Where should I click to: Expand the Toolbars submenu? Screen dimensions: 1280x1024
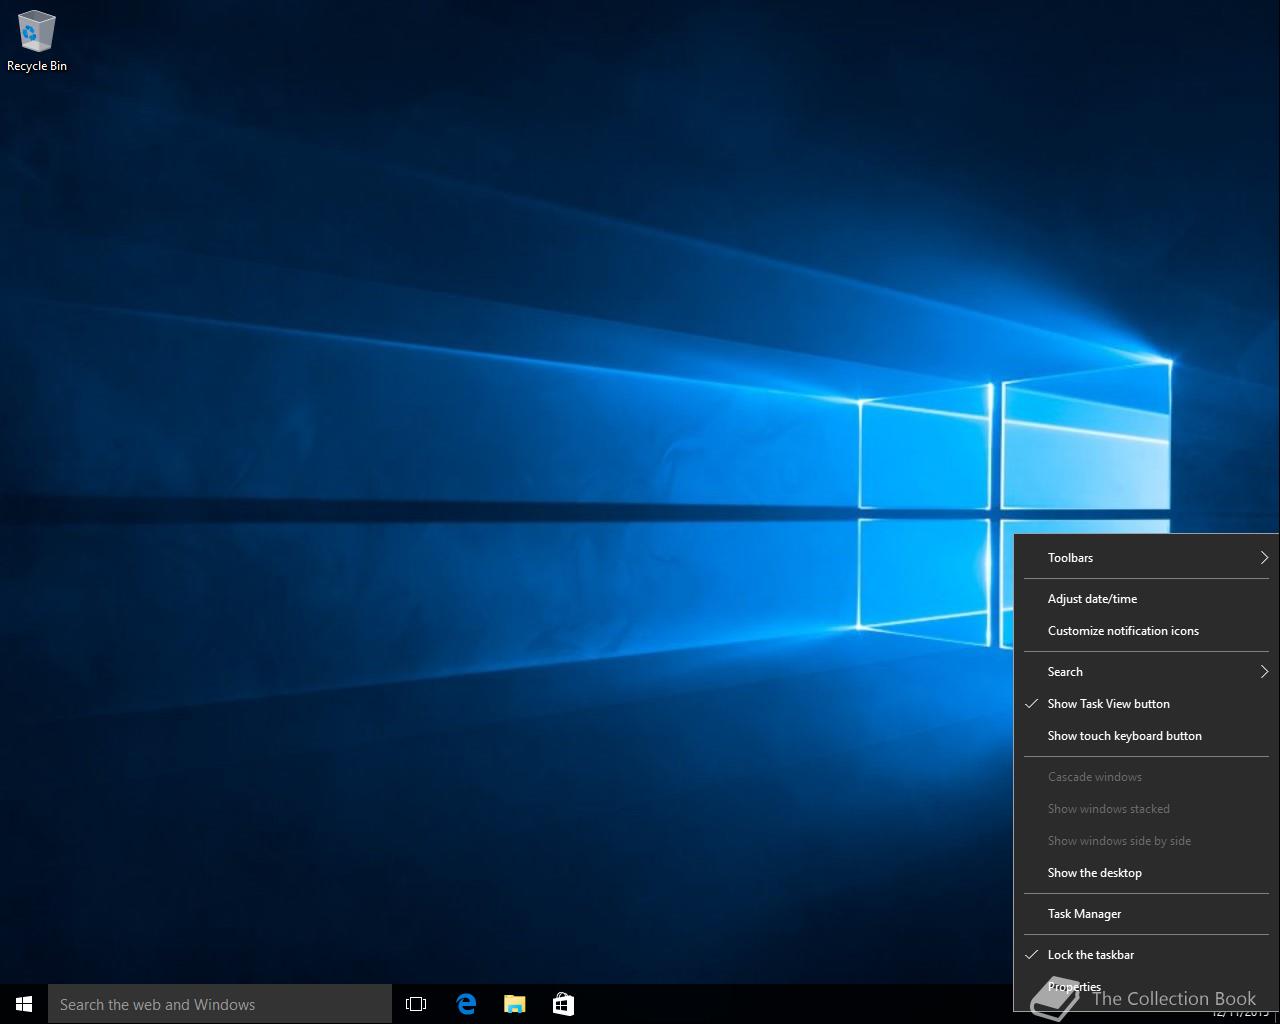(1146, 558)
